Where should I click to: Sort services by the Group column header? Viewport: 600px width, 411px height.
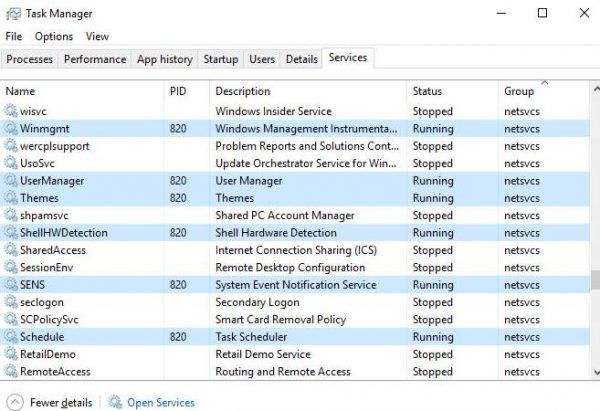518,91
